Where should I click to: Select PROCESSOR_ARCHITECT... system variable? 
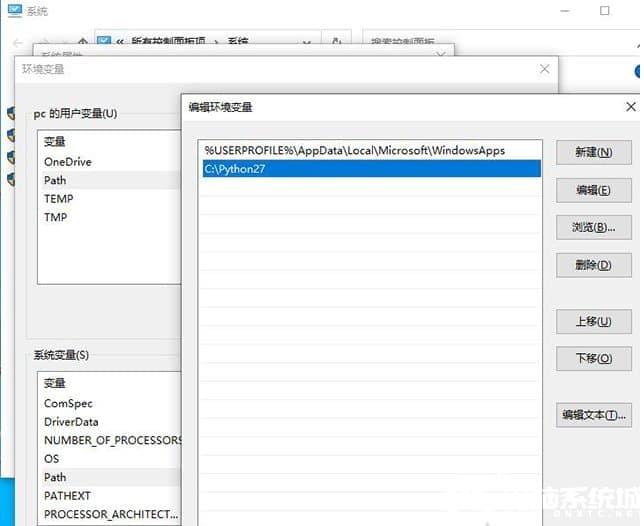pyautogui.click(x=111, y=514)
